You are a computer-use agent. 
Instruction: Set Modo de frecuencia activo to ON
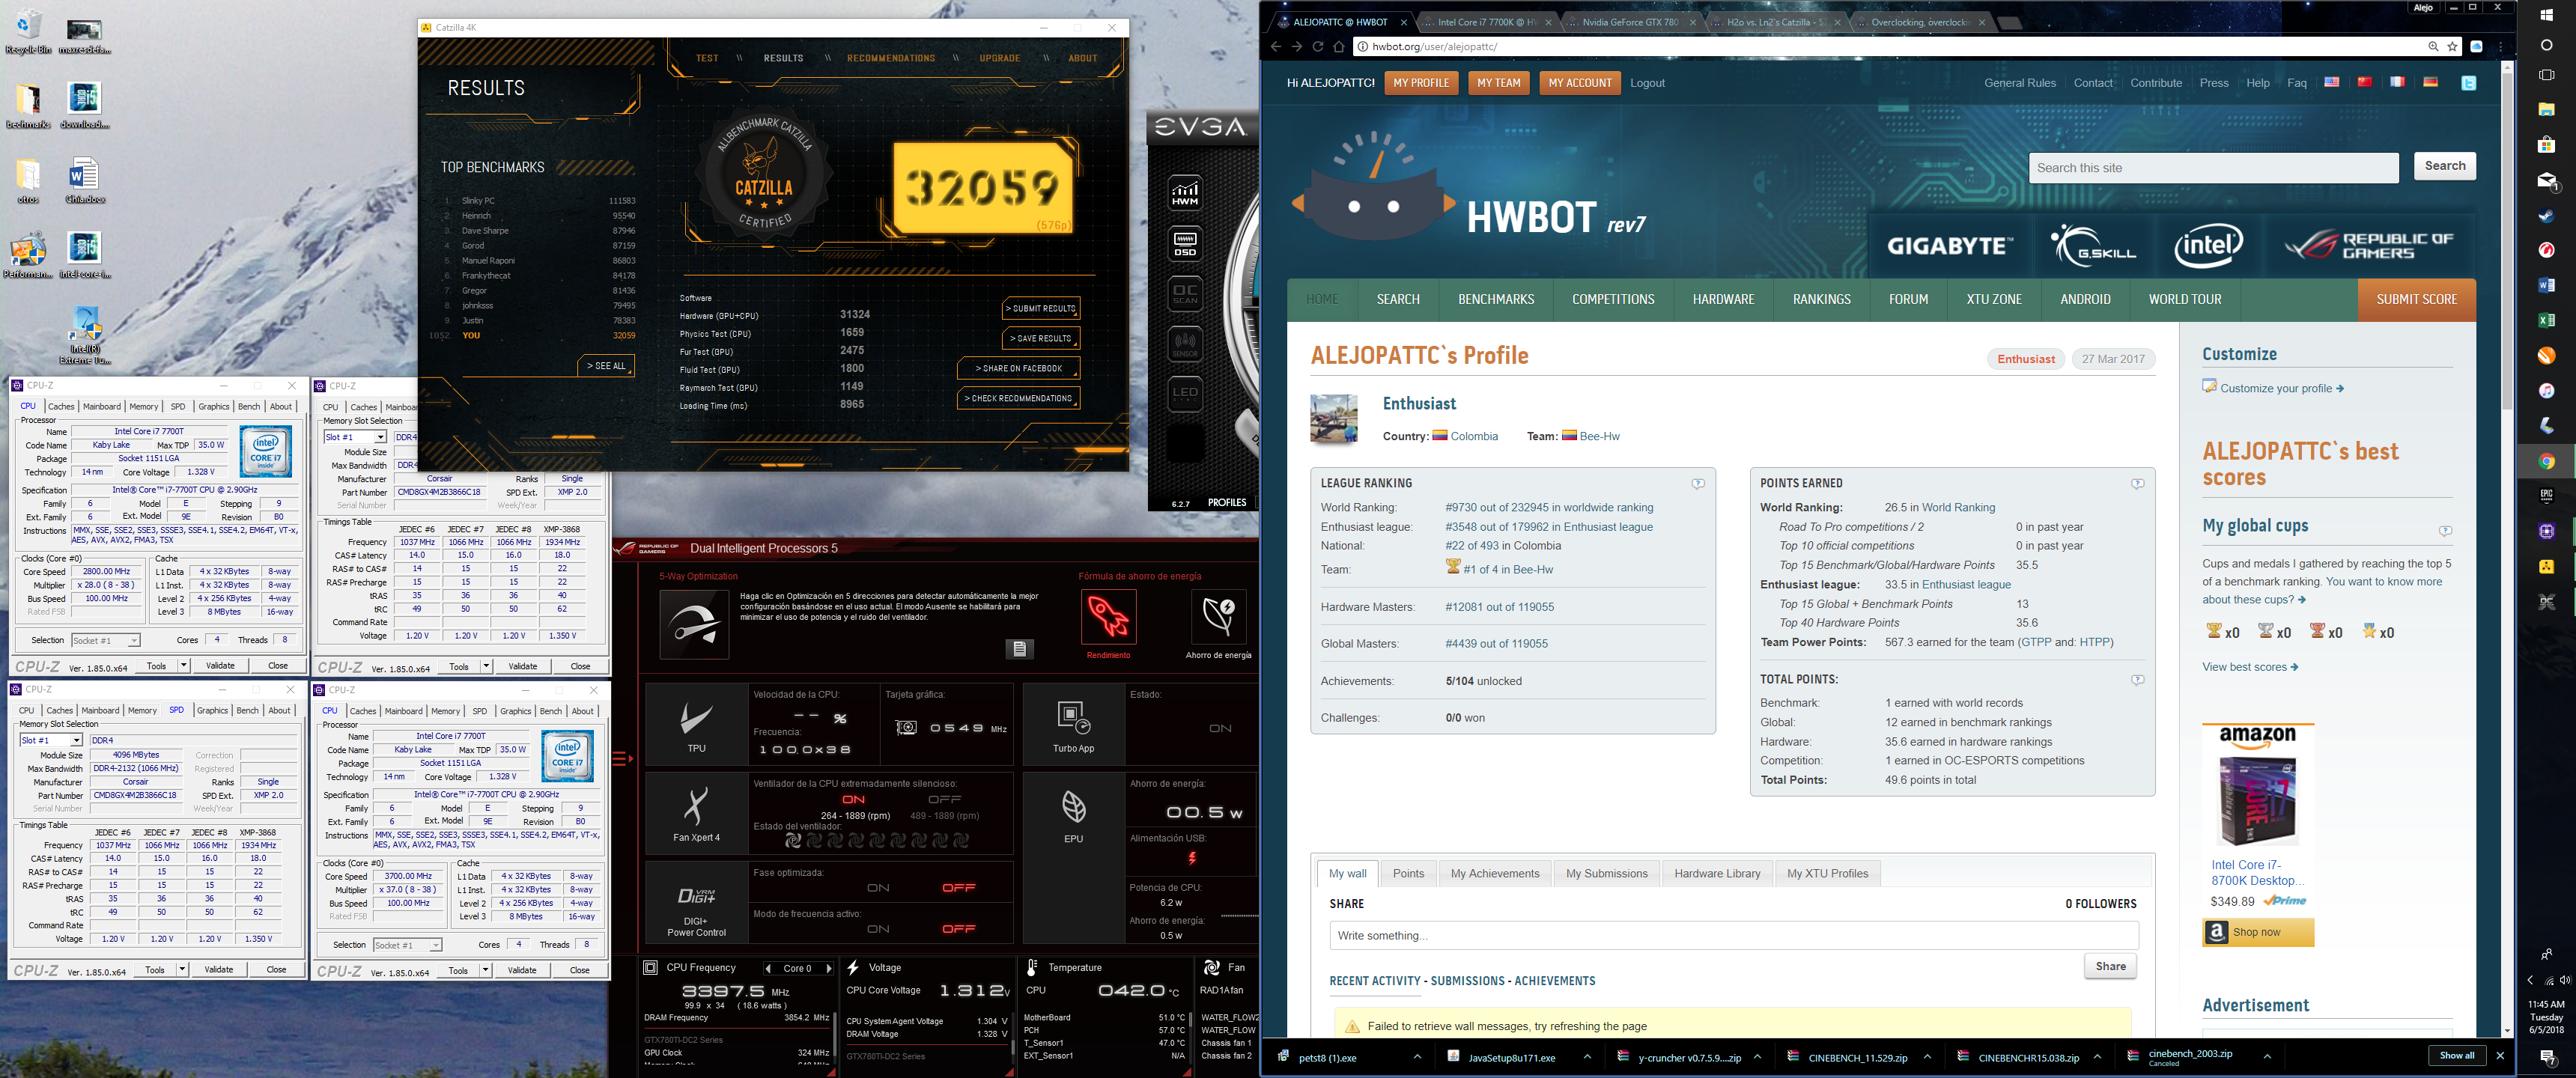click(878, 929)
